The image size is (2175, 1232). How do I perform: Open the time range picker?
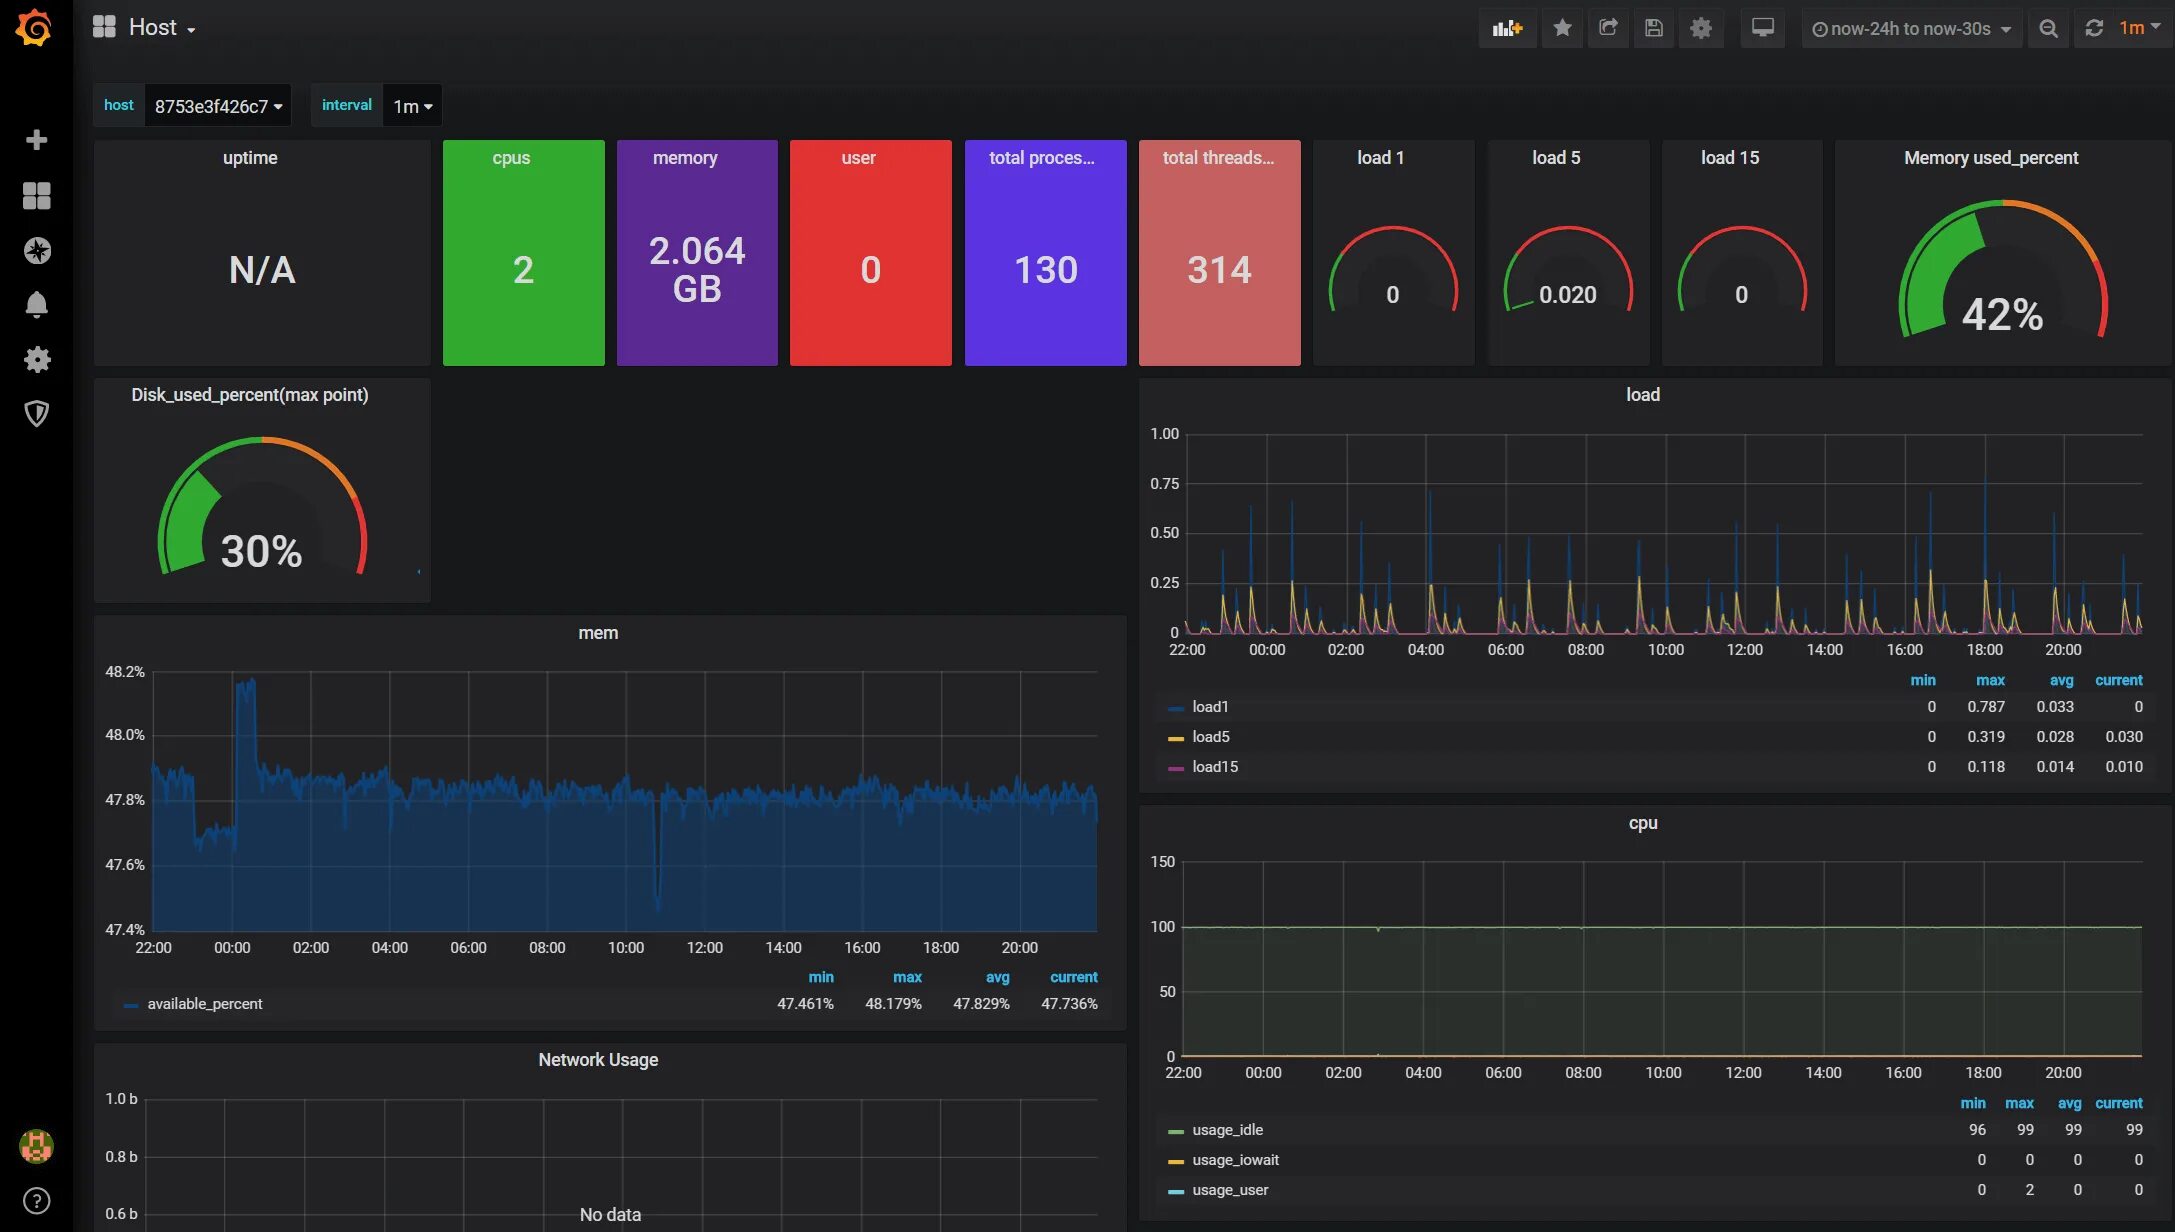tap(1910, 29)
